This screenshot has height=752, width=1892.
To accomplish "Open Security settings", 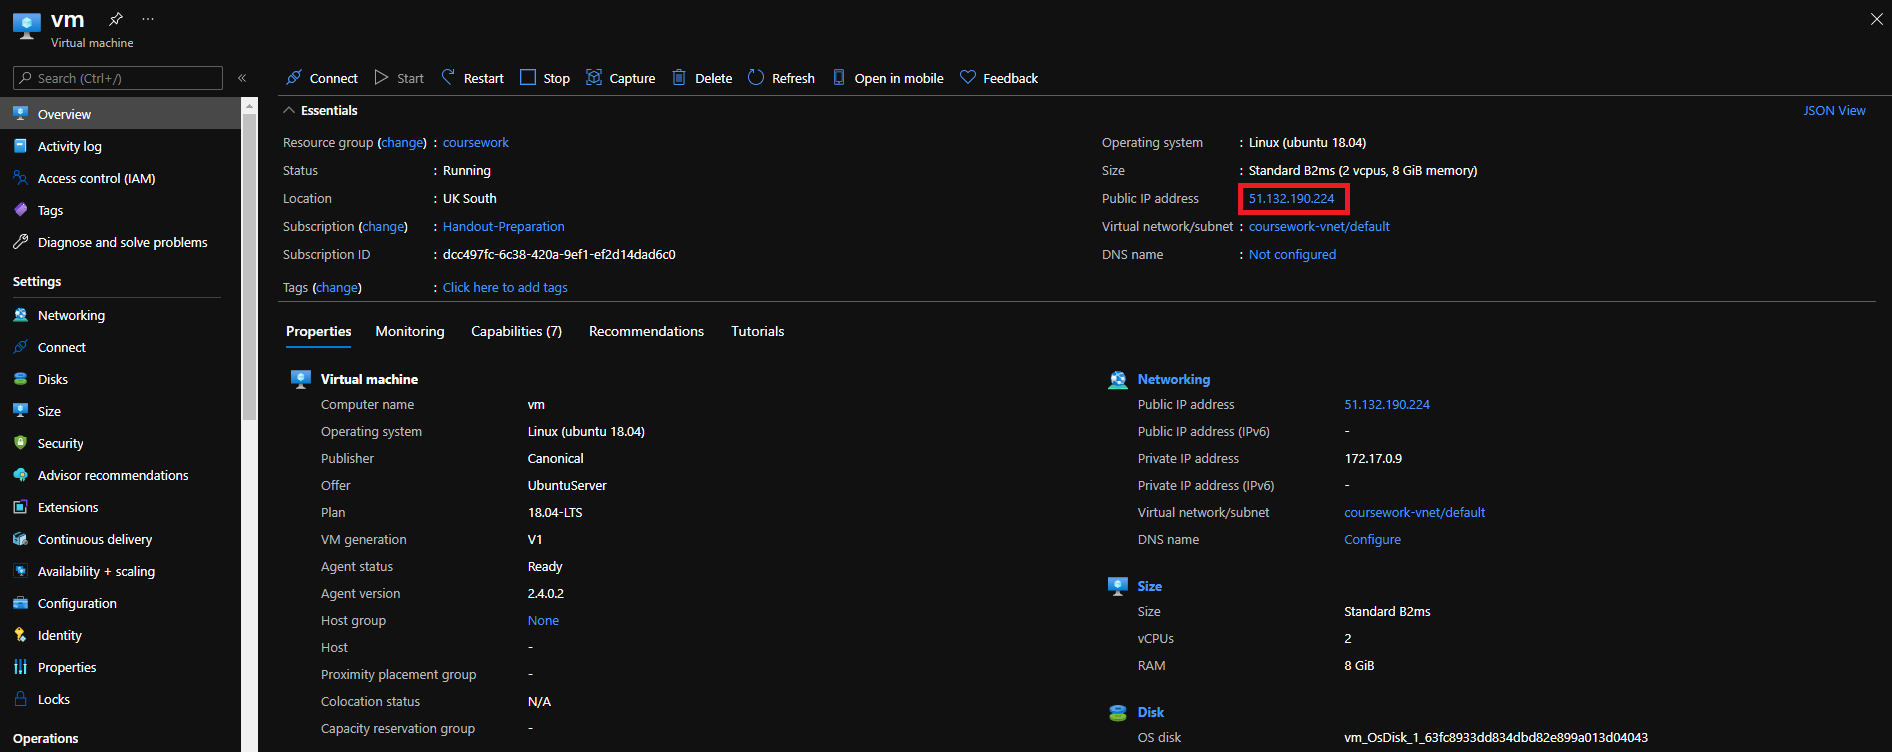I will tap(120, 443).
